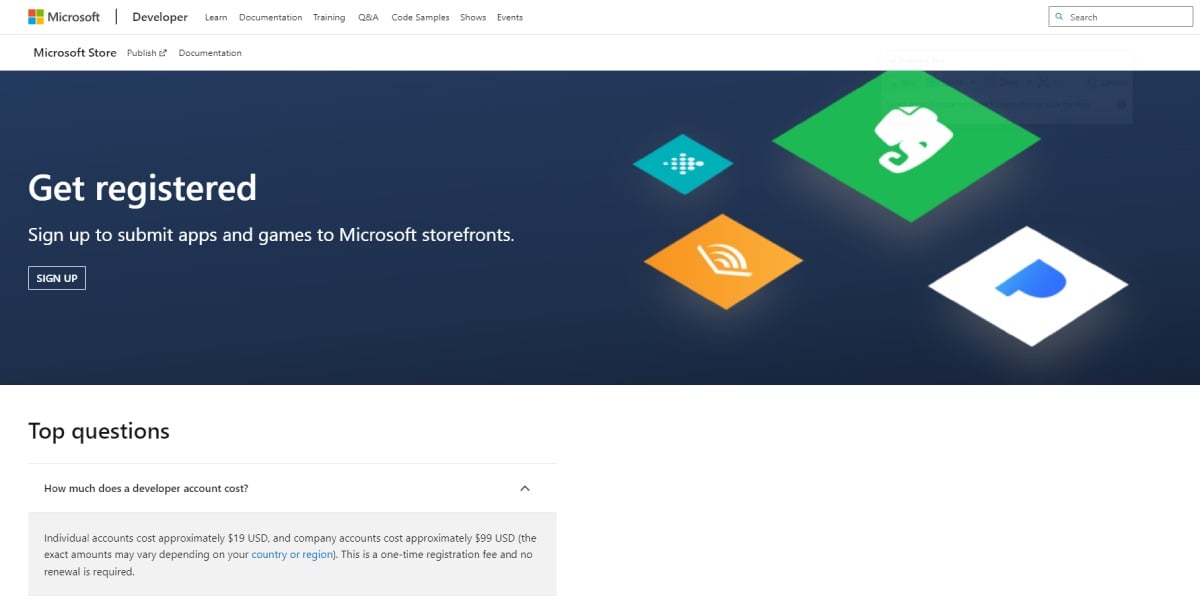1200x600 pixels.
Task: Open the Training menu item
Action: coord(329,17)
